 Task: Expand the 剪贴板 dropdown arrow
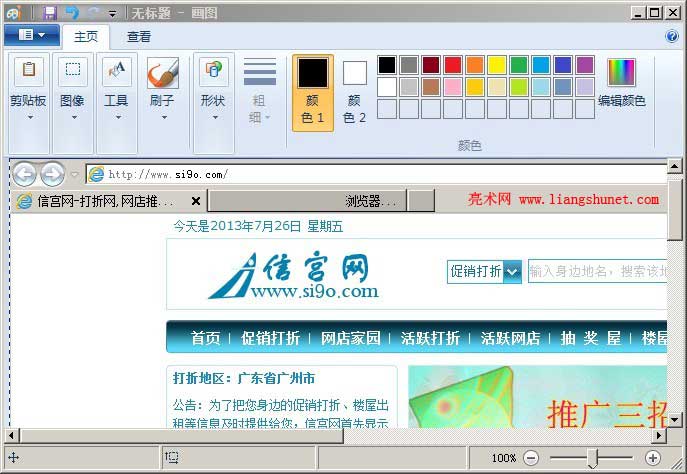30,117
